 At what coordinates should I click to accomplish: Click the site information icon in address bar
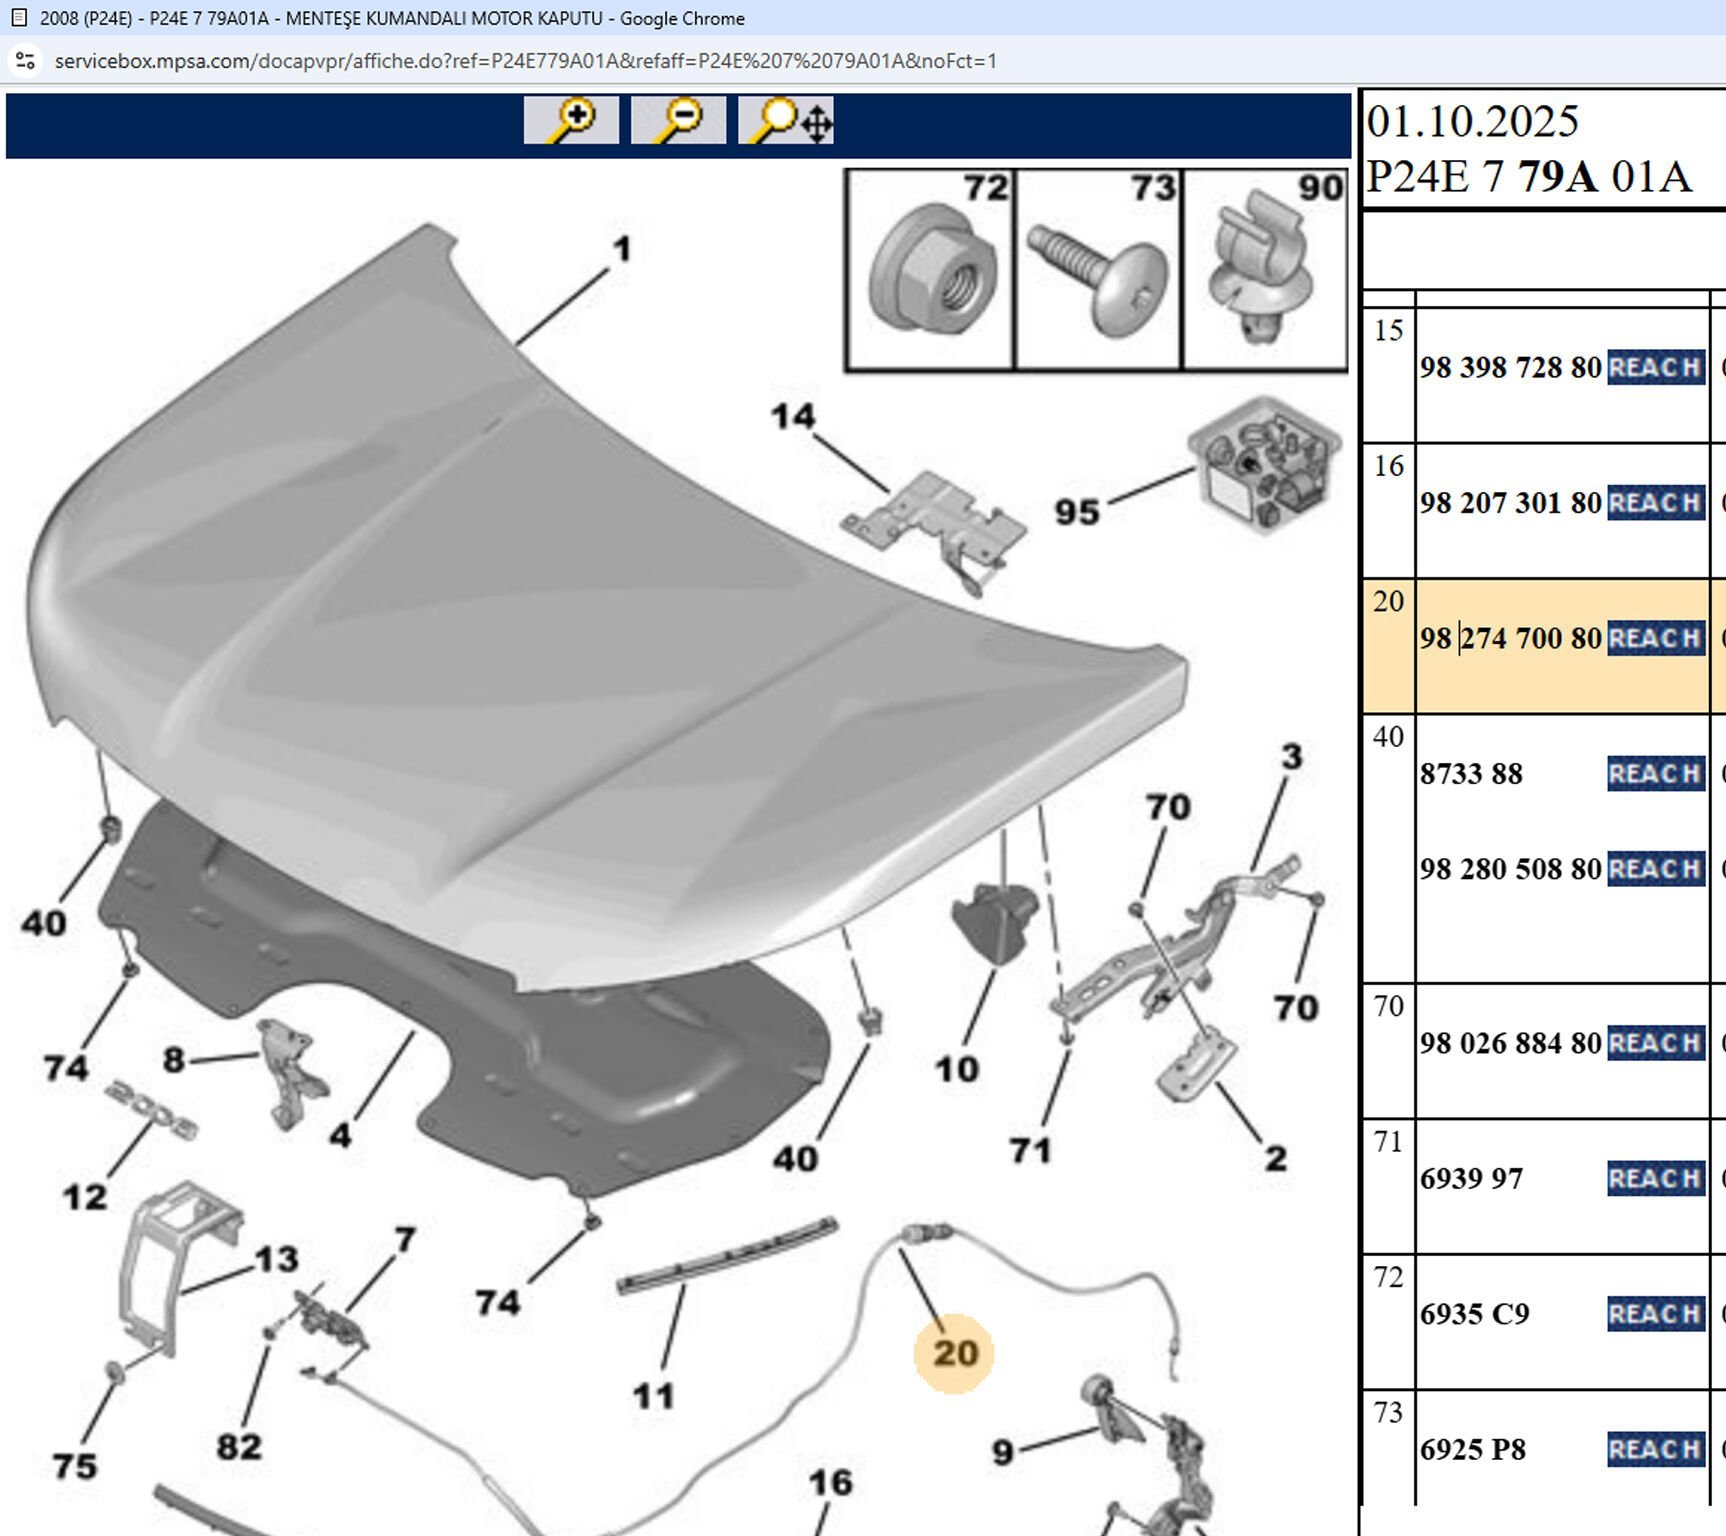[26, 61]
